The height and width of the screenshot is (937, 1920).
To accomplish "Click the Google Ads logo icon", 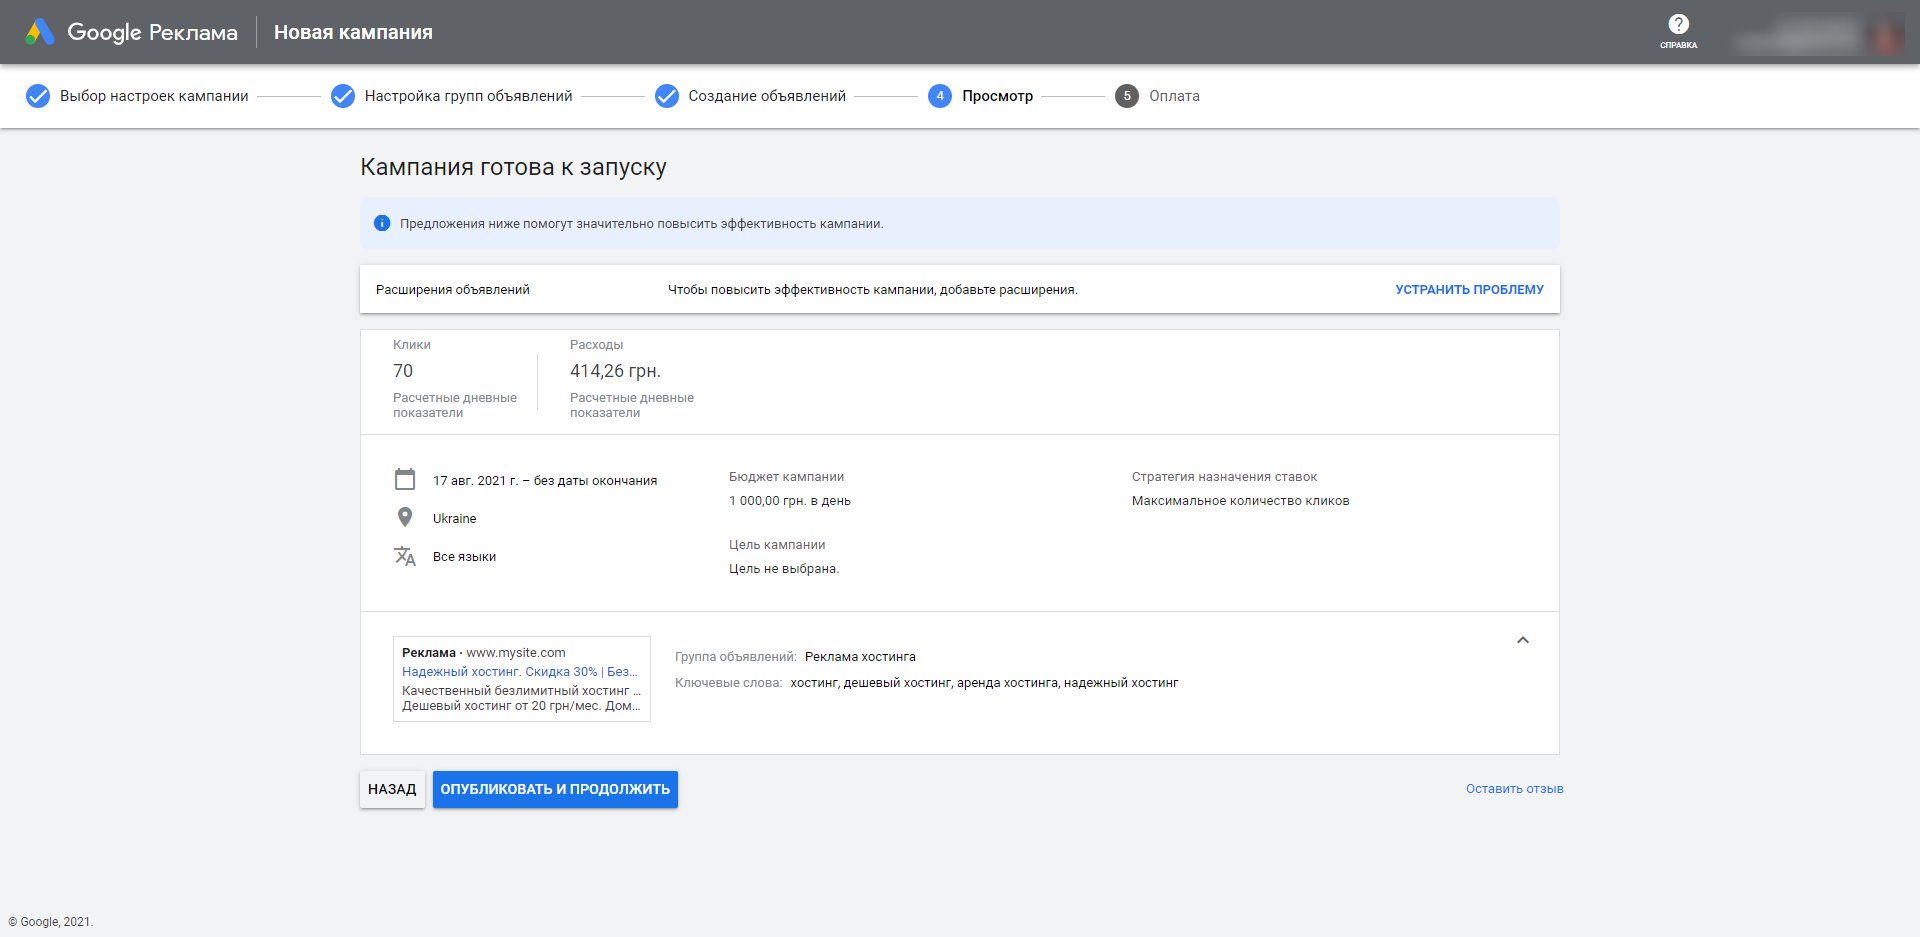I will coord(40,32).
